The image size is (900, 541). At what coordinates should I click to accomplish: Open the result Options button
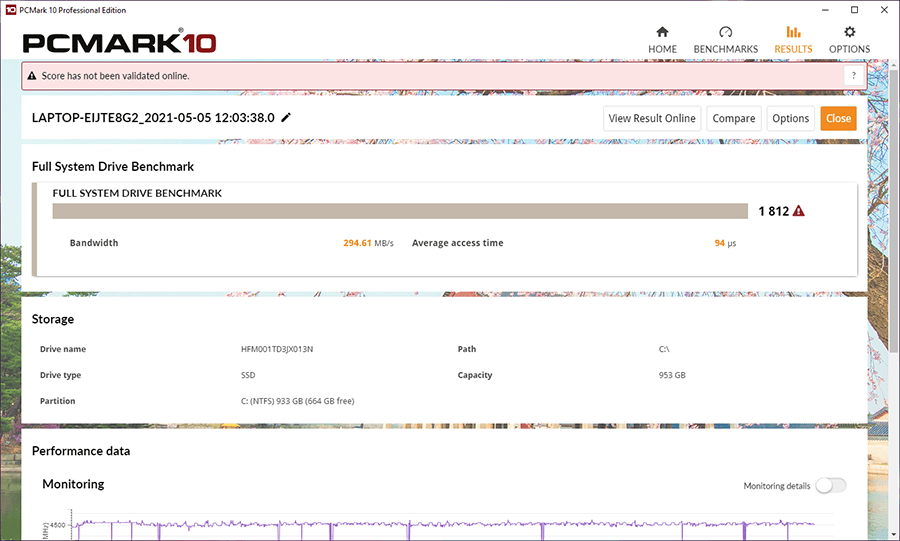click(790, 118)
